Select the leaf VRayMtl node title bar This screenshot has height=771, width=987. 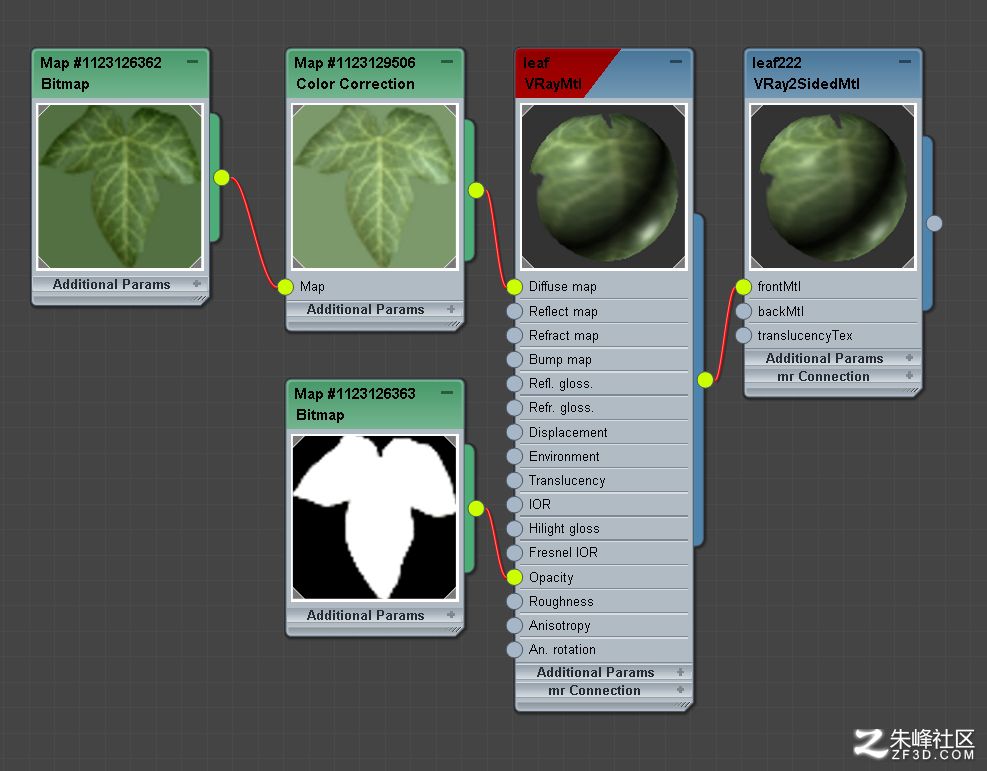604,73
